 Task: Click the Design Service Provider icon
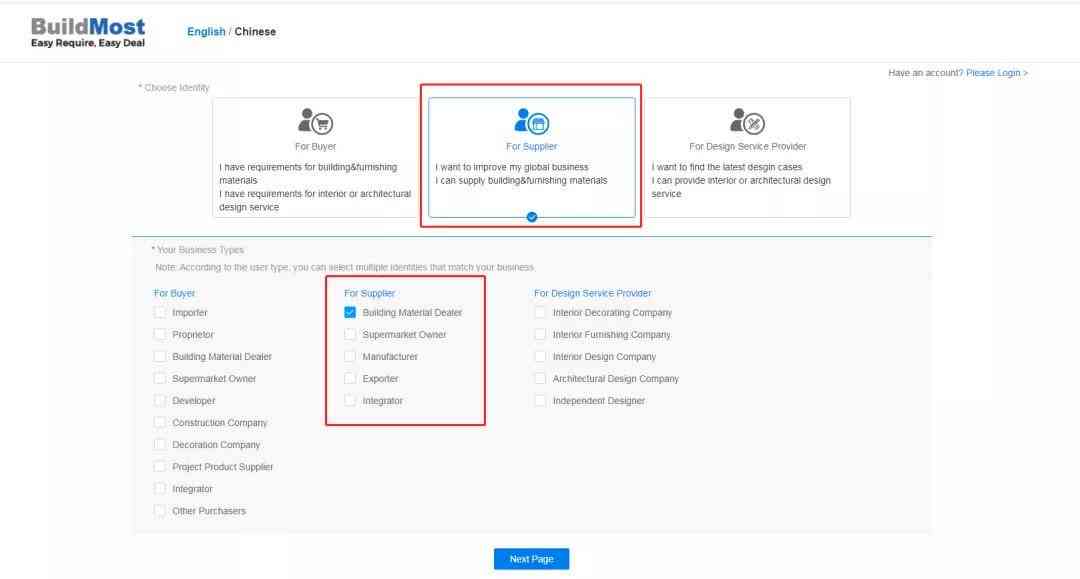click(x=747, y=121)
